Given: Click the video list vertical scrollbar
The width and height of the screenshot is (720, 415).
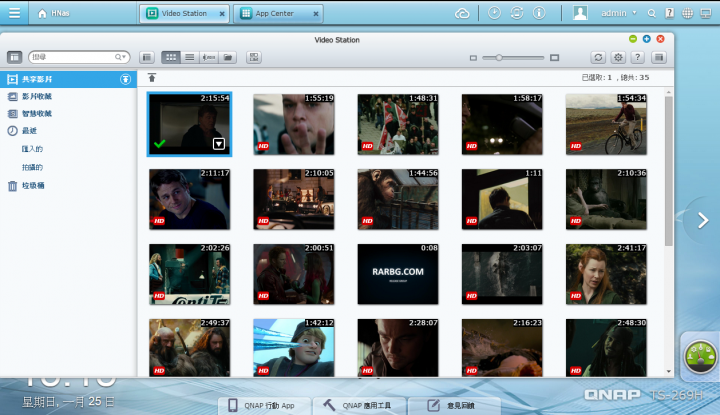Looking at the screenshot, I should [x=669, y=170].
